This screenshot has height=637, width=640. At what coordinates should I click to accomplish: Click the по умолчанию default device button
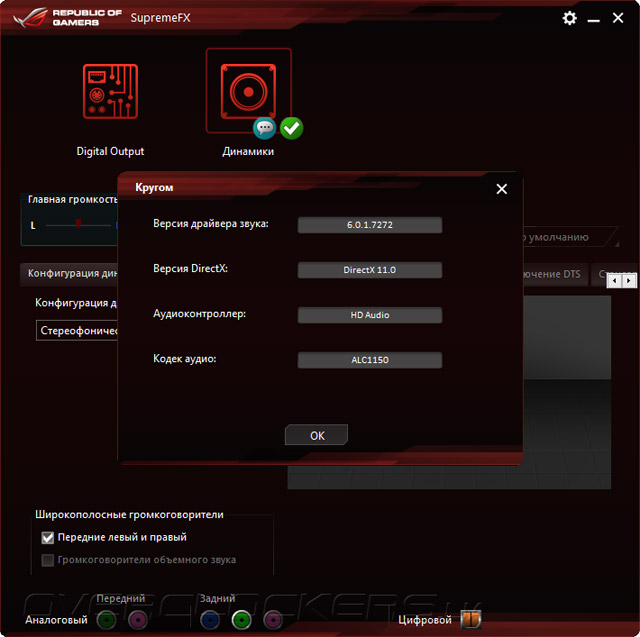point(571,237)
